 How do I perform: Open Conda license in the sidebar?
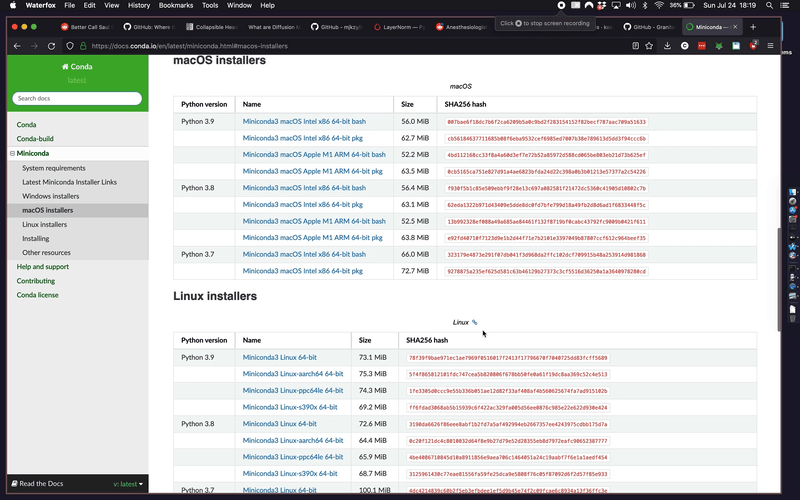[38, 295]
